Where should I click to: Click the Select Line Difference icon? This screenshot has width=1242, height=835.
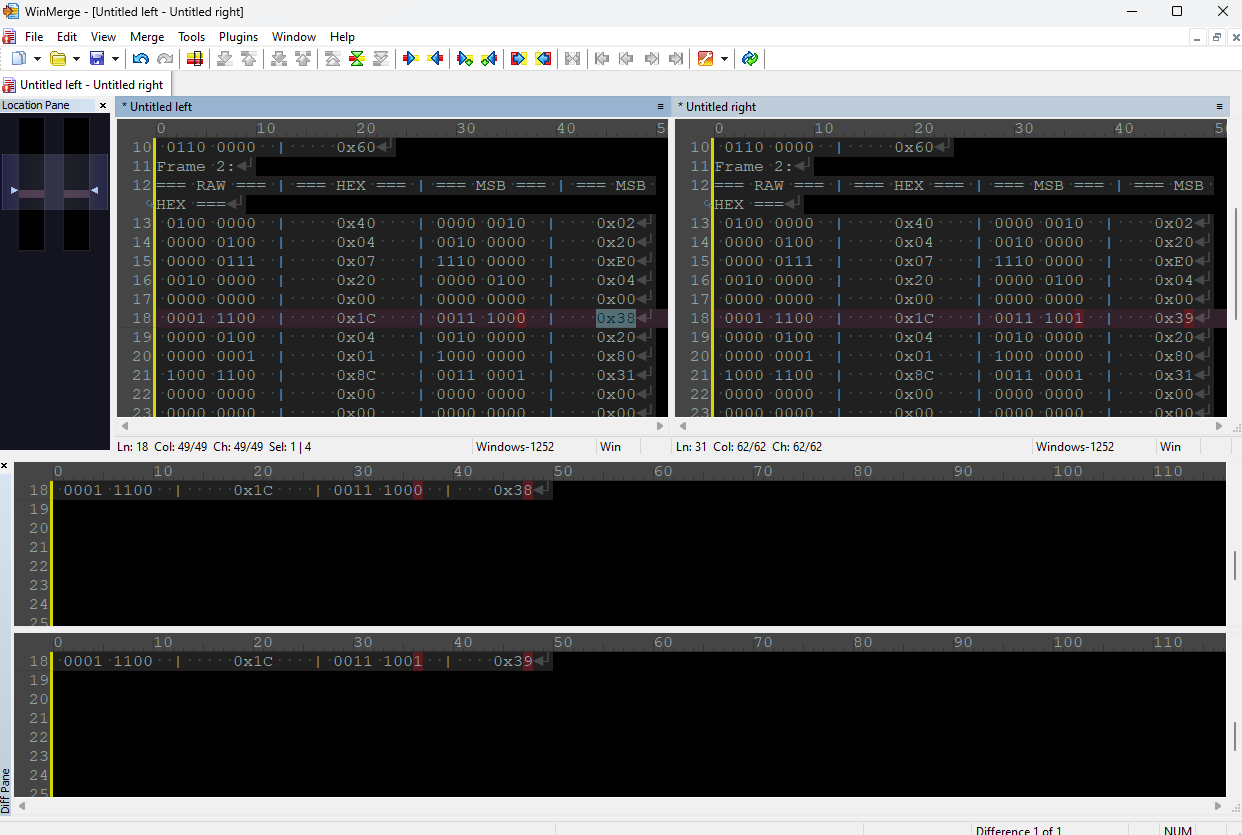[195, 59]
